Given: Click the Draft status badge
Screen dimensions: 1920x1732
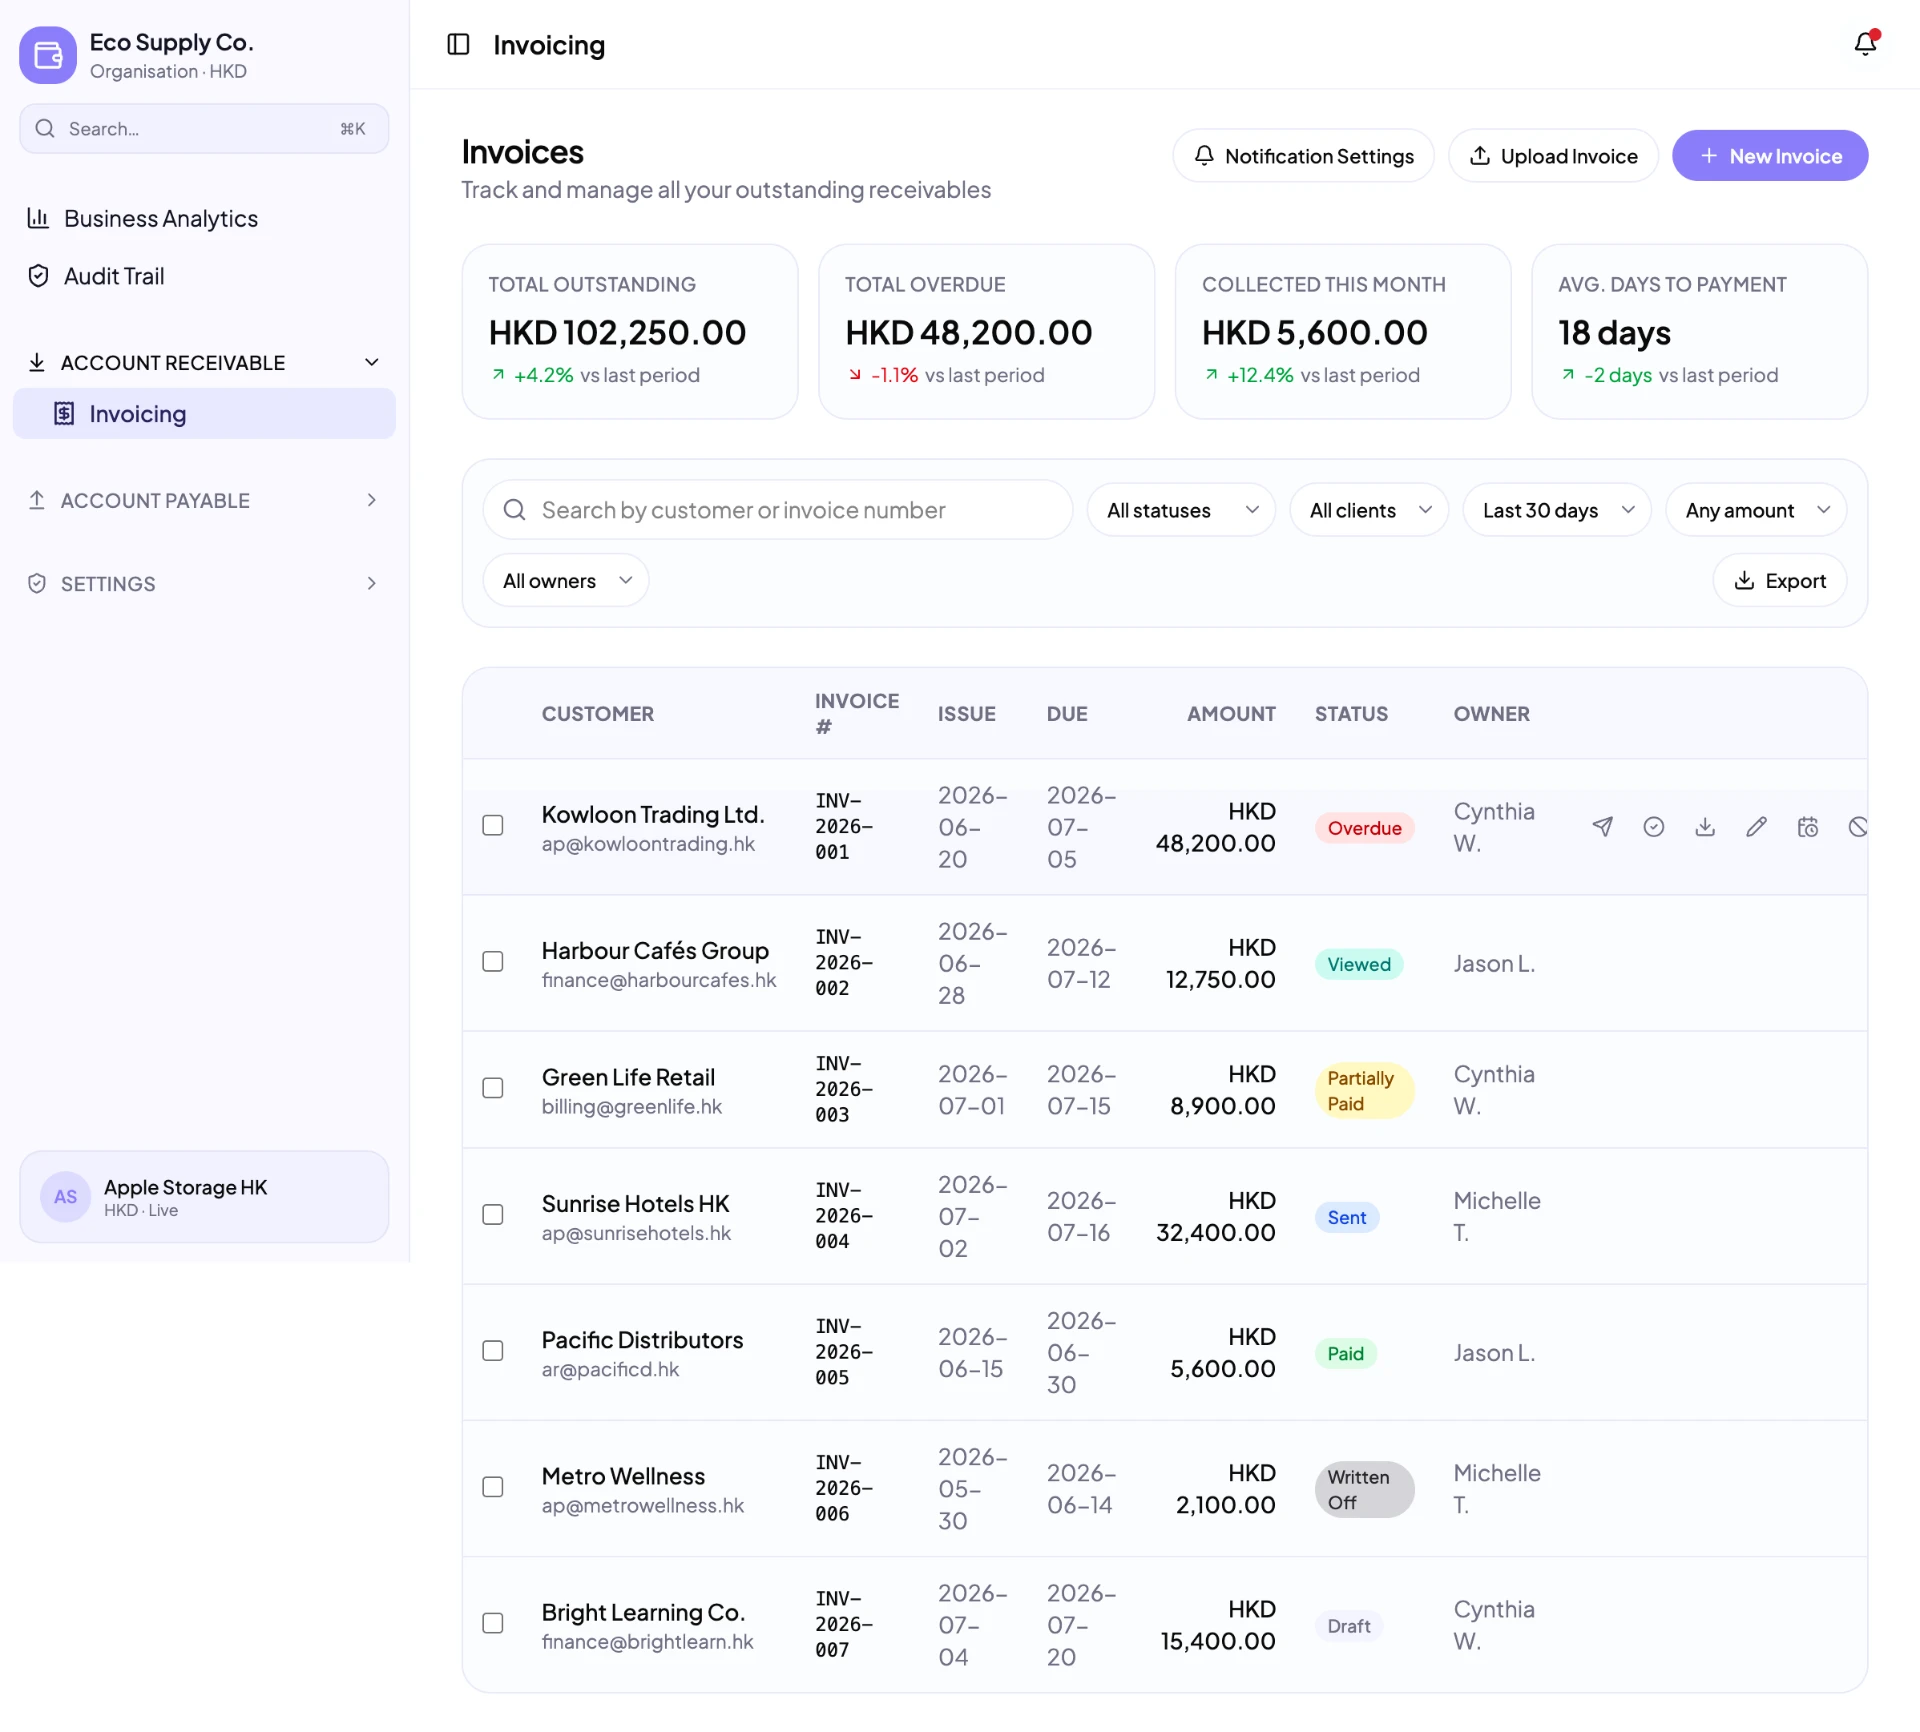Looking at the screenshot, I should tap(1349, 1626).
